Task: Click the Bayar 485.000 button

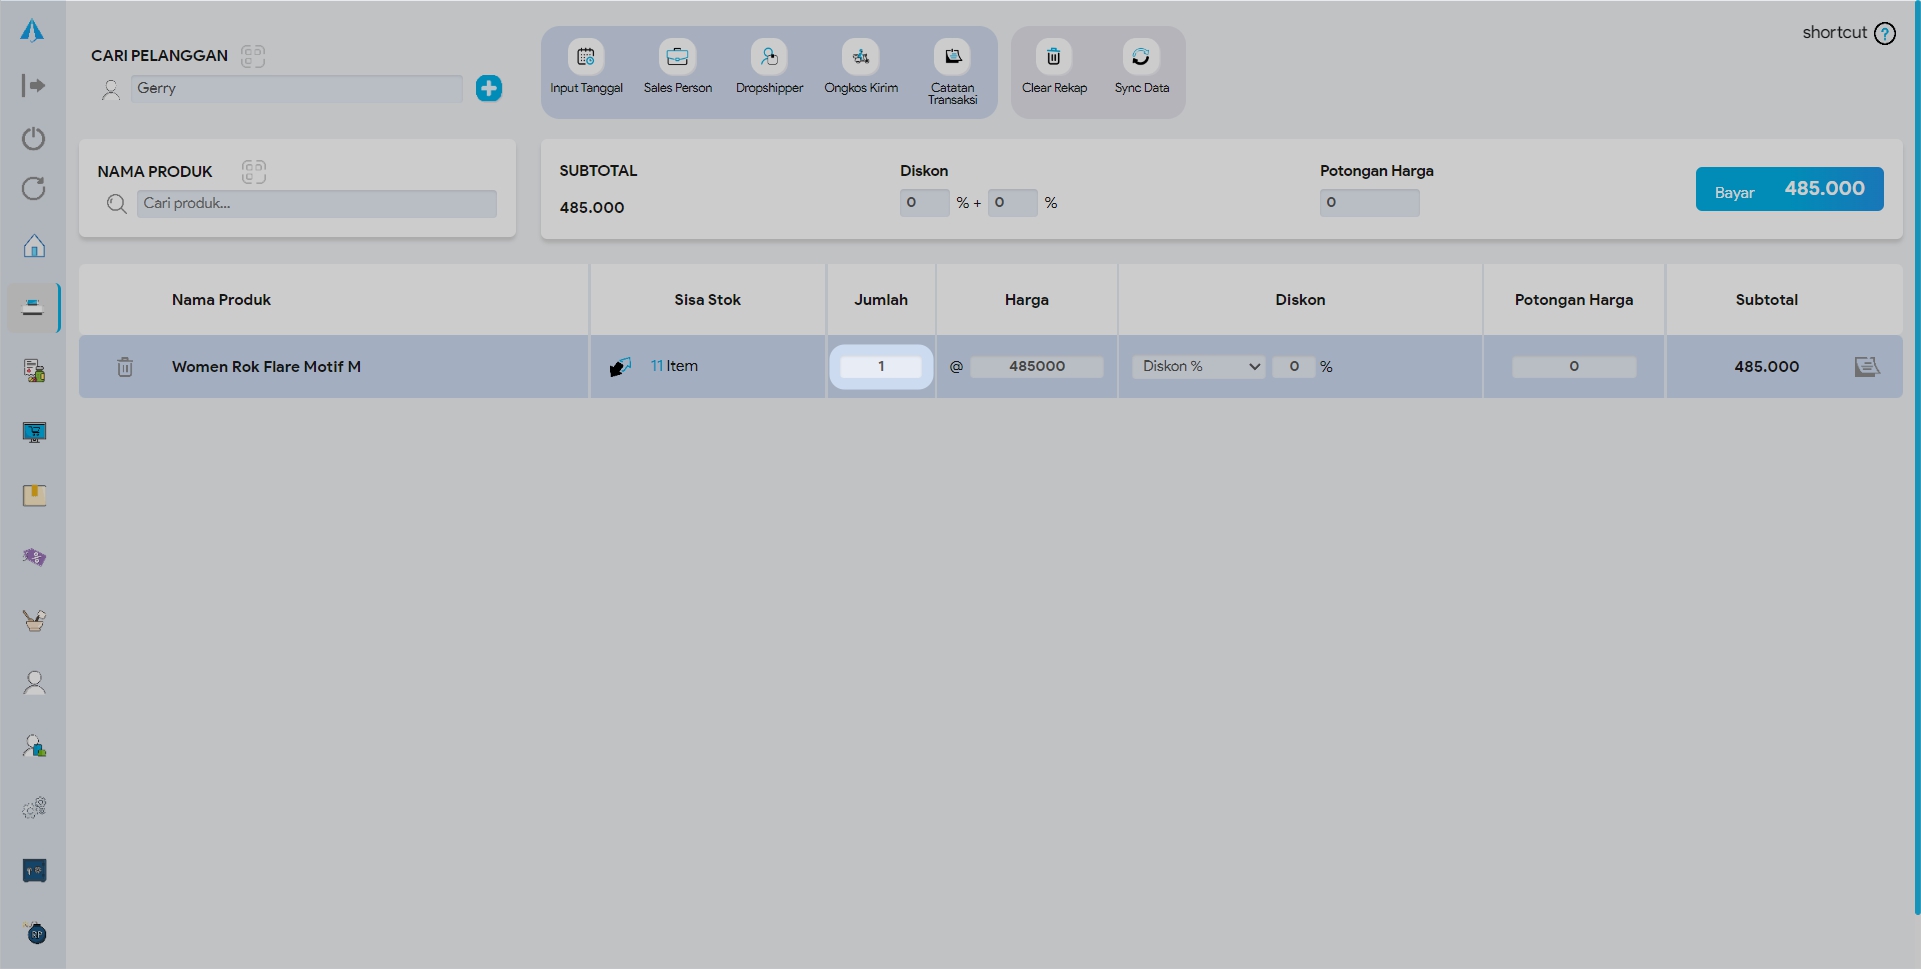Action: (x=1789, y=189)
